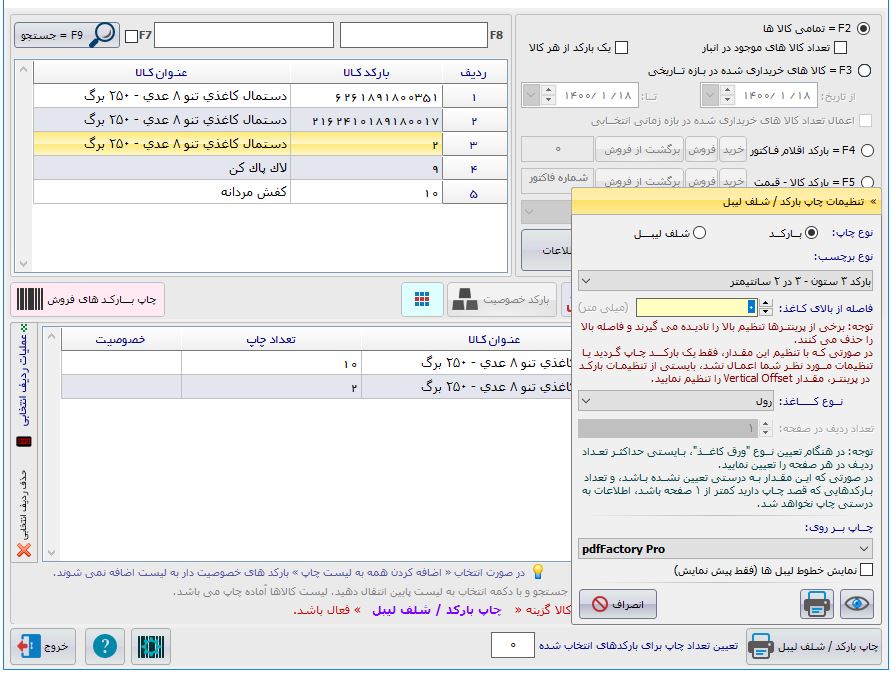Click چاپ بارکد های فروش button
Image resolution: width=891 pixels, height=673 pixels.
point(88,299)
